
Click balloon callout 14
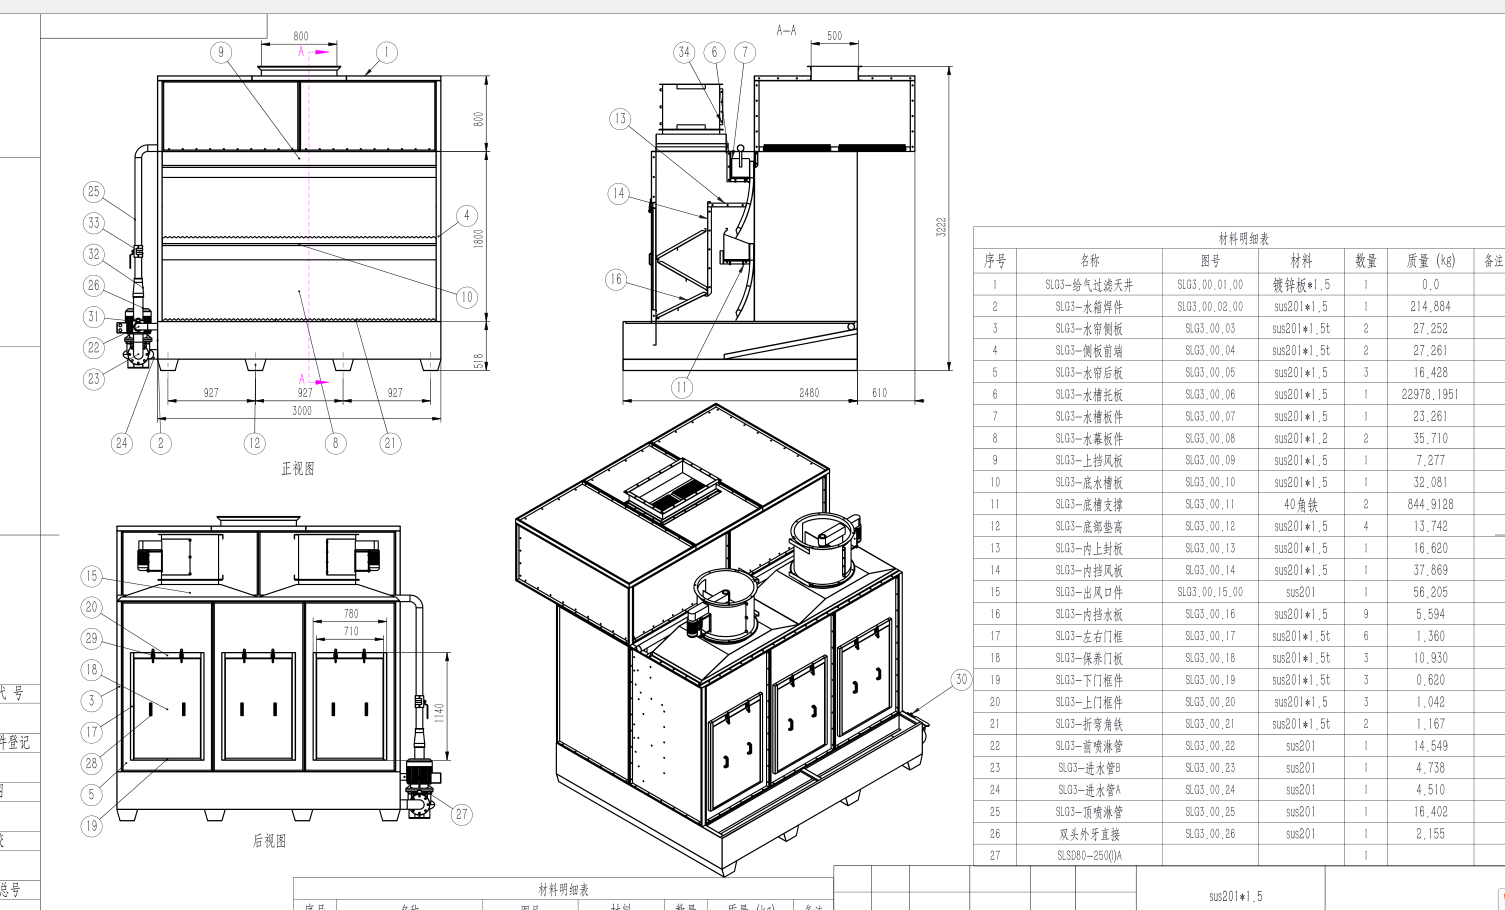click(x=619, y=194)
